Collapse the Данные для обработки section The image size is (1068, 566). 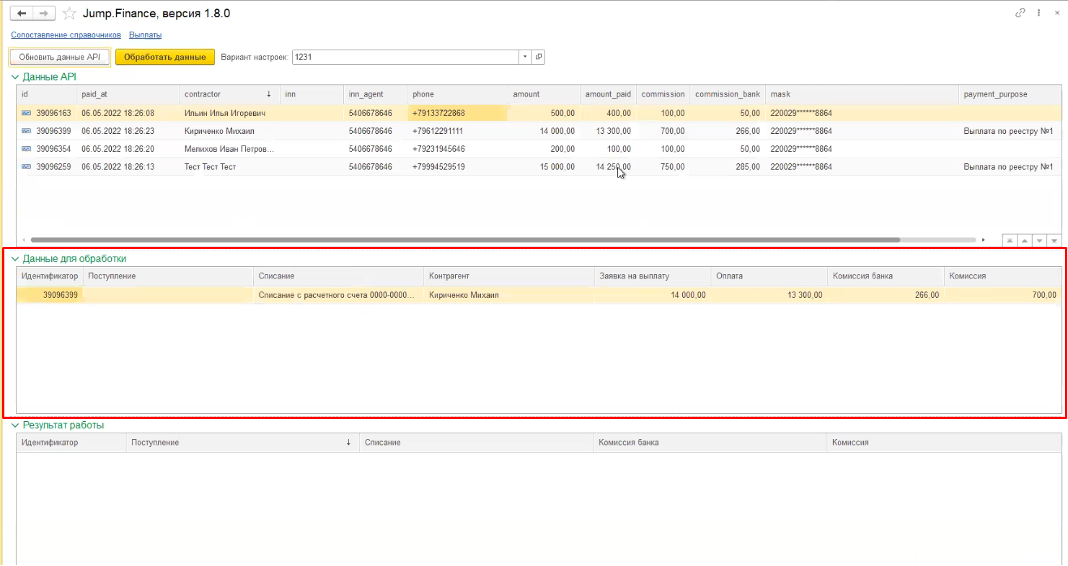click(14, 259)
